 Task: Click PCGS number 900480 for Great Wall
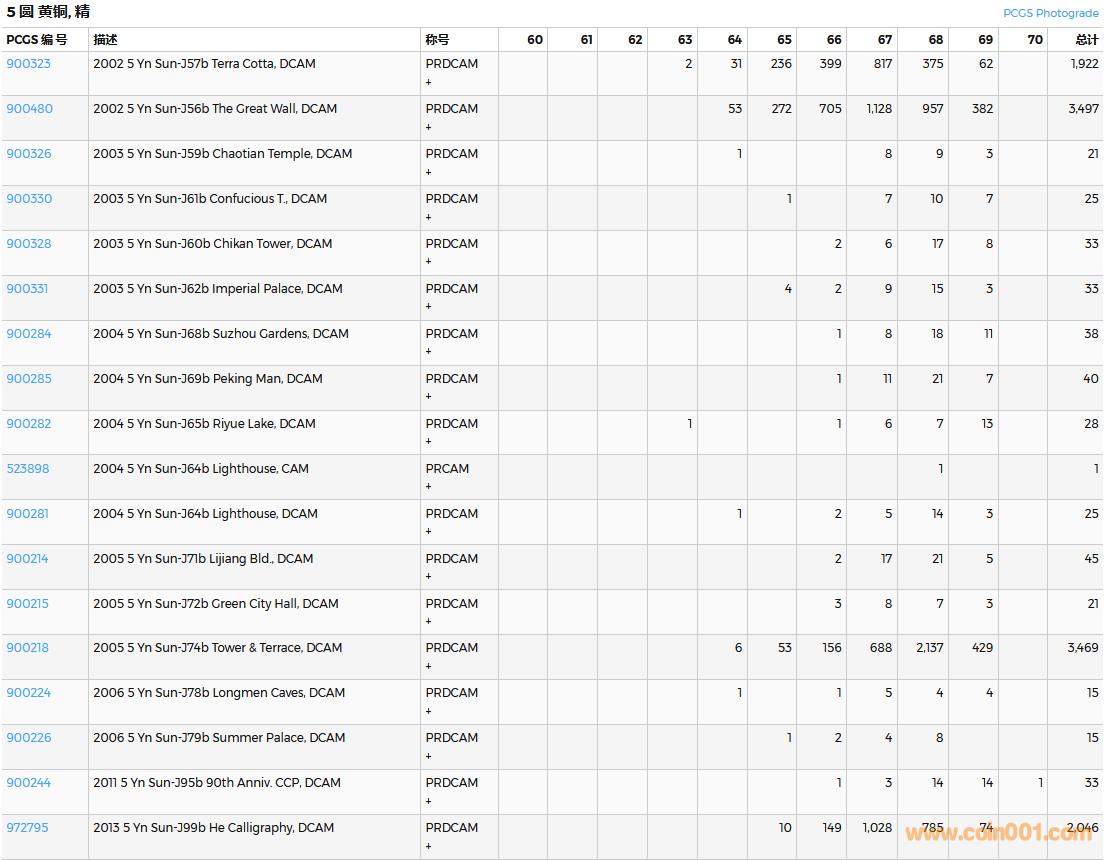[x=29, y=108]
